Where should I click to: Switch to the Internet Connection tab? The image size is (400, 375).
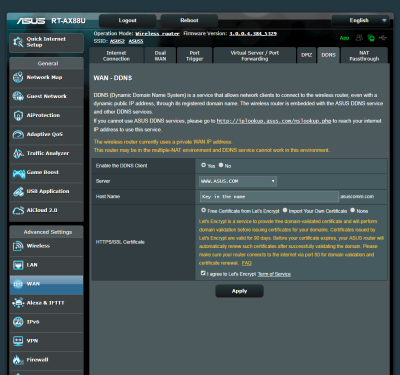116,56
